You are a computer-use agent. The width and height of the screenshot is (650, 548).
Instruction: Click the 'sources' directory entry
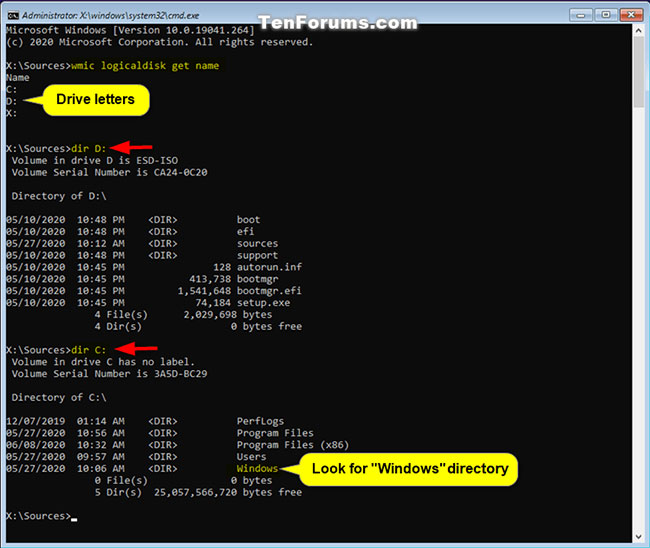coord(257,243)
